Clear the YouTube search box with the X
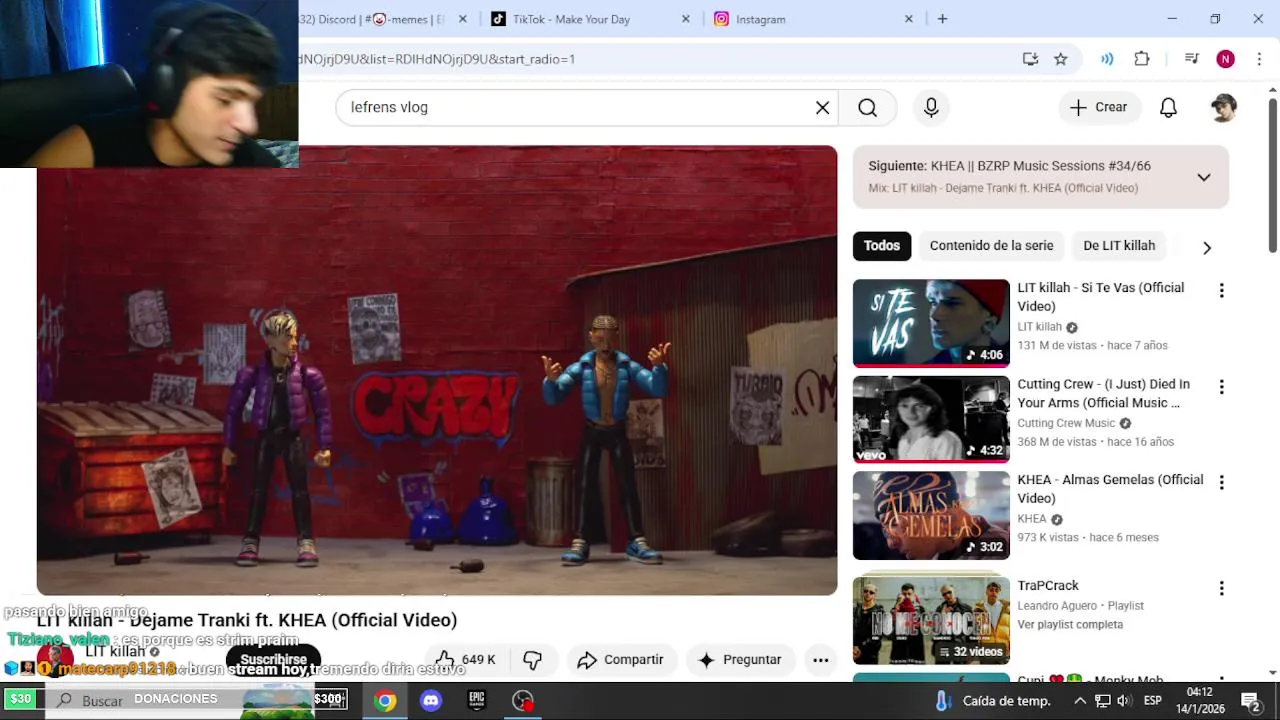Screen dimensions: 1280x720 click(822, 108)
